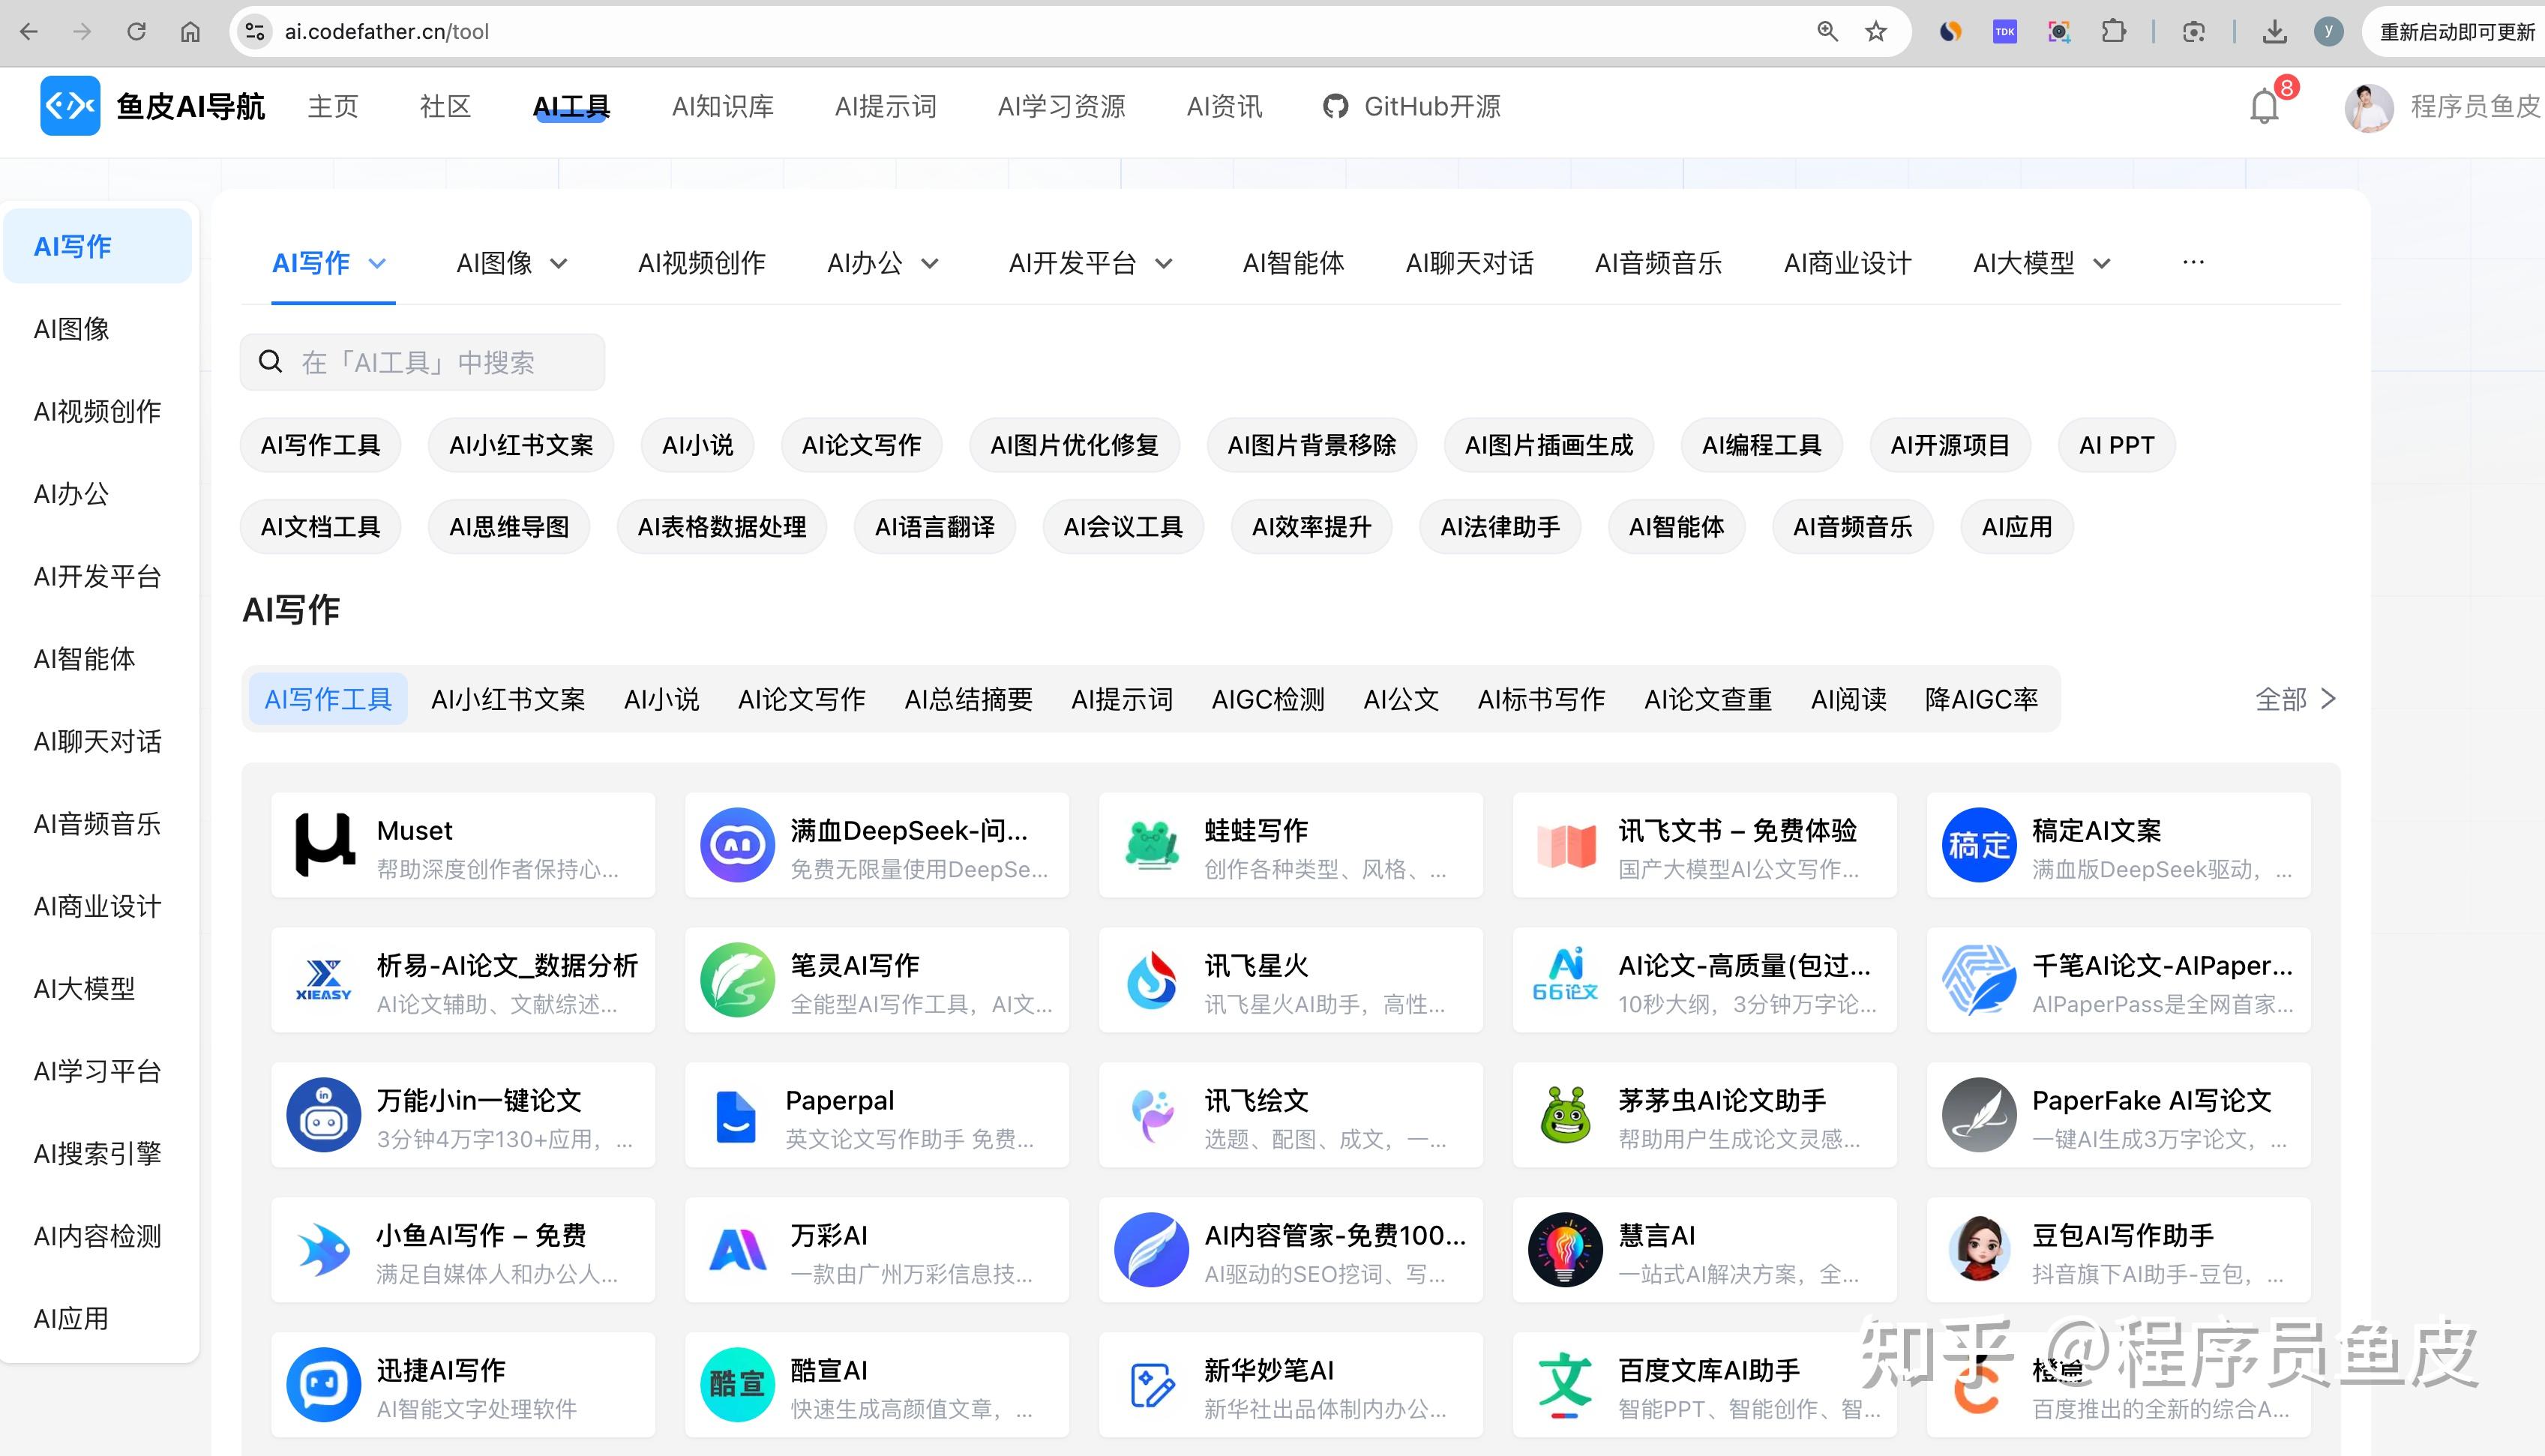Open GitHub开源 link with octocat icon

(x=1412, y=106)
